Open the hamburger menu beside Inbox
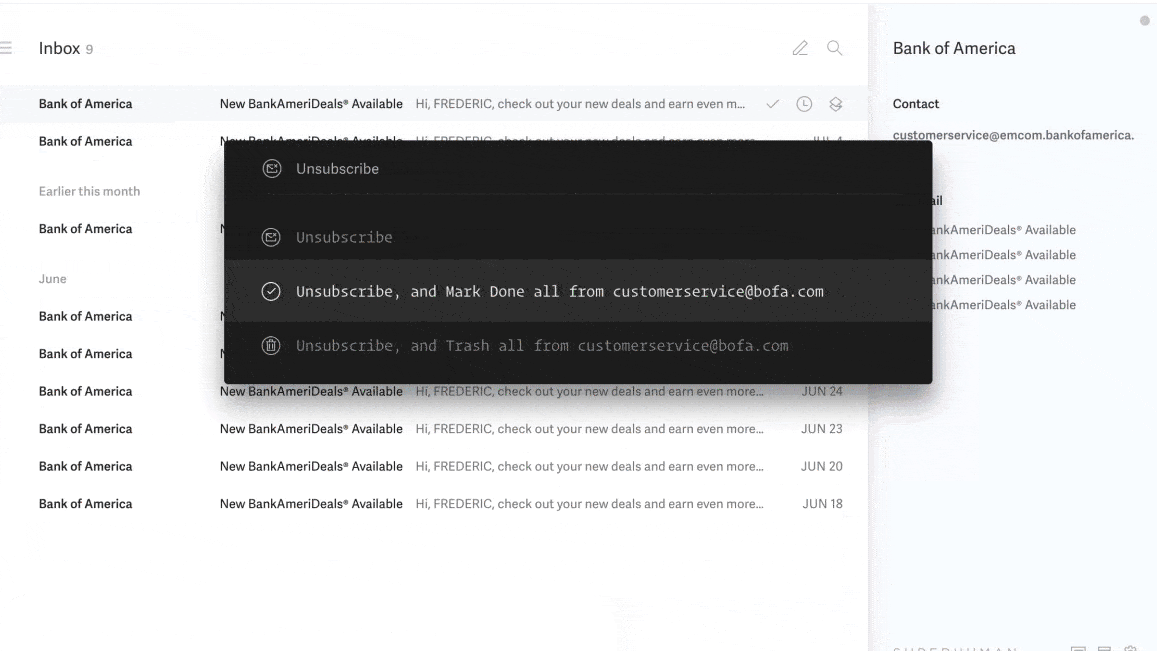Screen dimensions: 1157x651 point(6,48)
